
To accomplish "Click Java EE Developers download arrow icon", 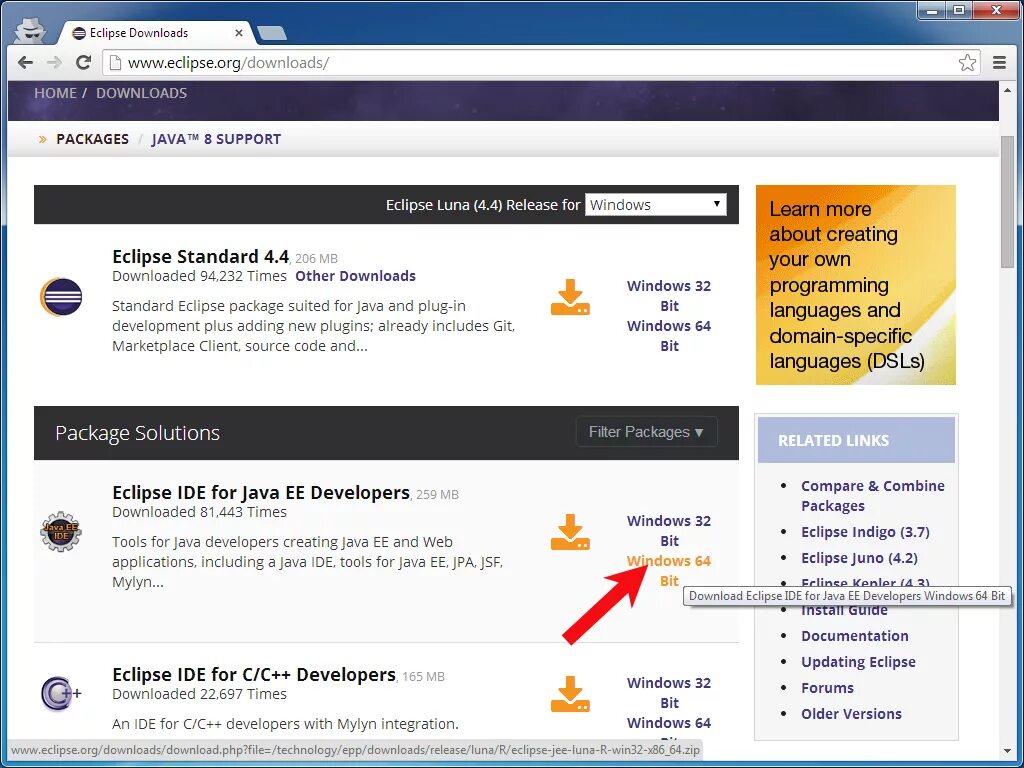I will click(570, 532).
